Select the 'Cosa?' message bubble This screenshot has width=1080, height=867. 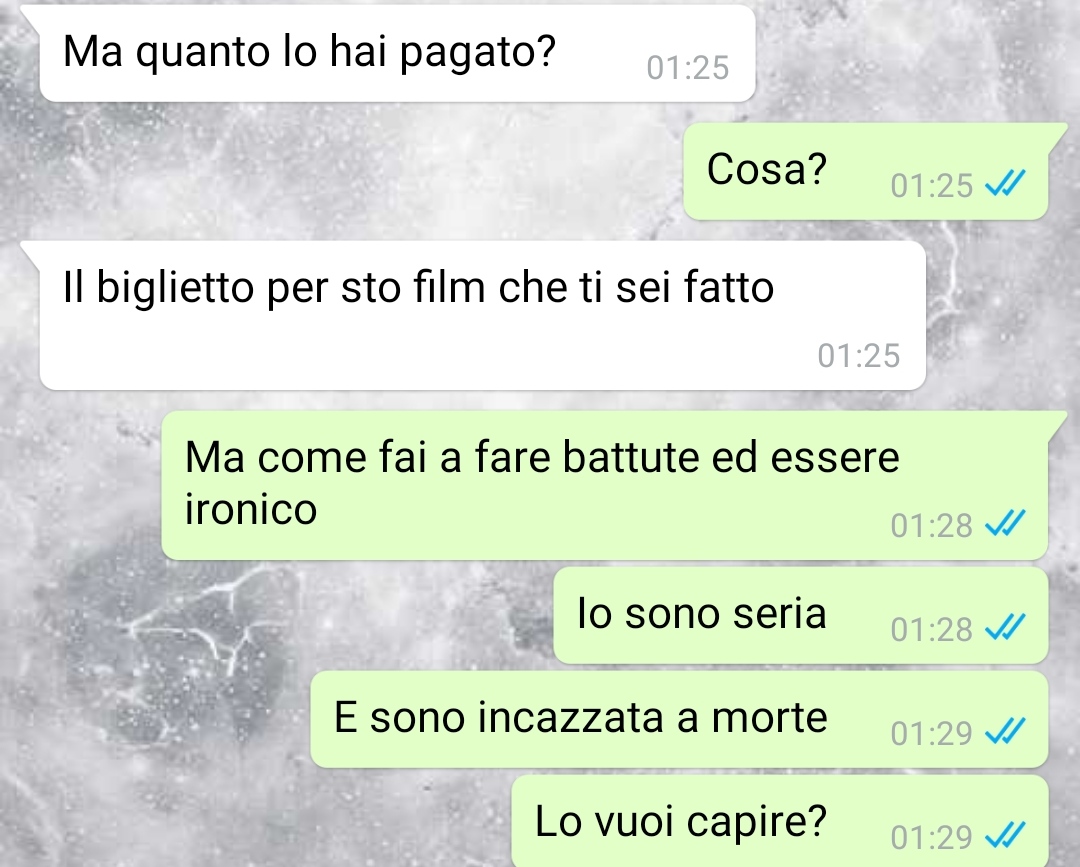[x=866, y=171]
